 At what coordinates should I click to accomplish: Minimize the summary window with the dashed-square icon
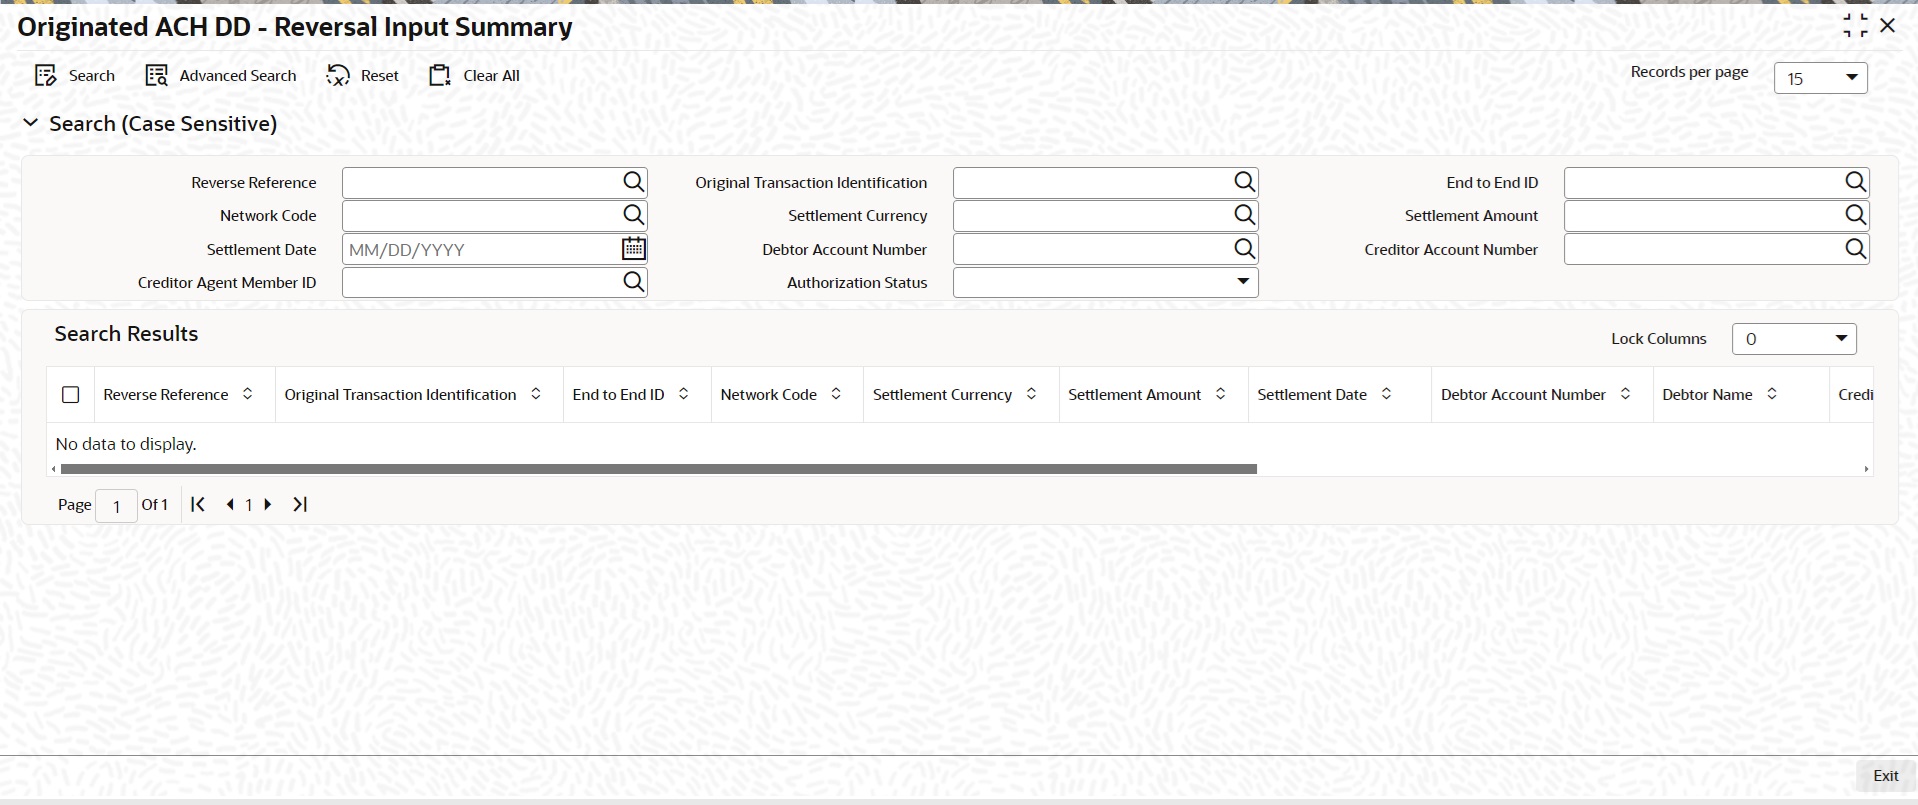[1855, 26]
